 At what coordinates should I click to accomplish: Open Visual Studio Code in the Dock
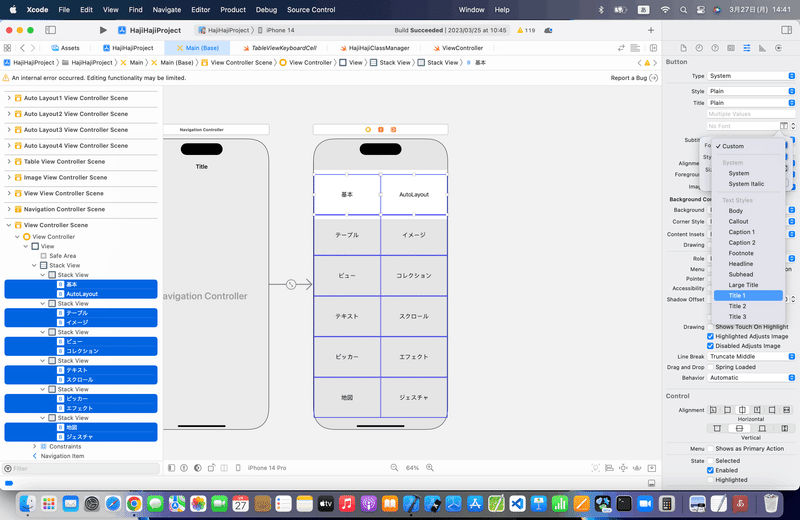pyautogui.click(x=517, y=504)
